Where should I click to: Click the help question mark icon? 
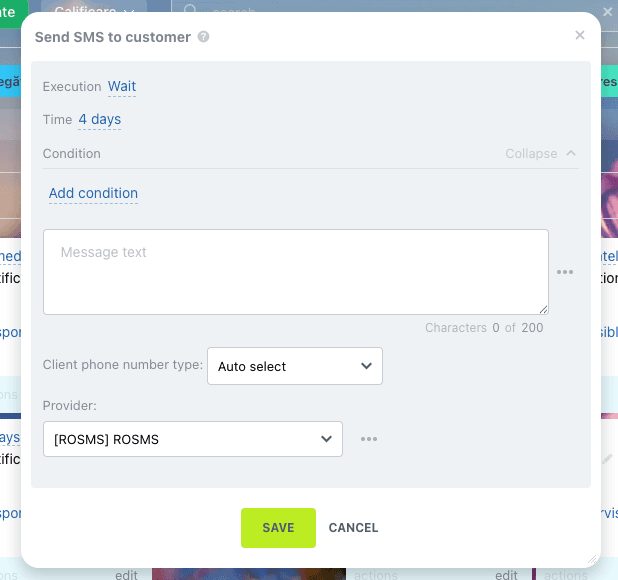point(204,37)
